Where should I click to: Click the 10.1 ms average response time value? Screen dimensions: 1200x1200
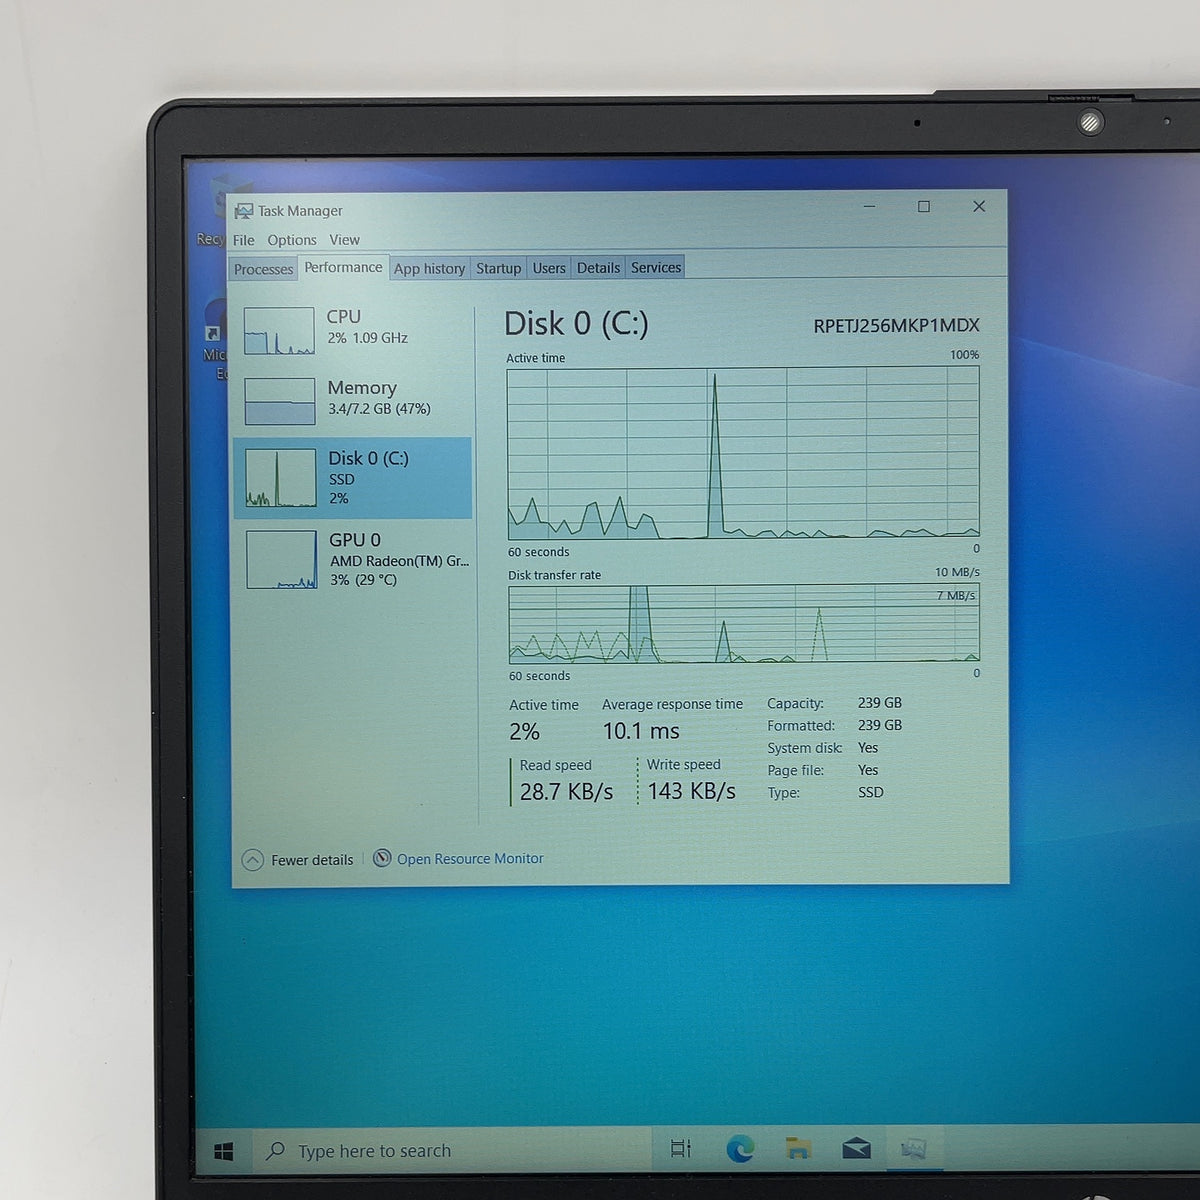tap(641, 731)
